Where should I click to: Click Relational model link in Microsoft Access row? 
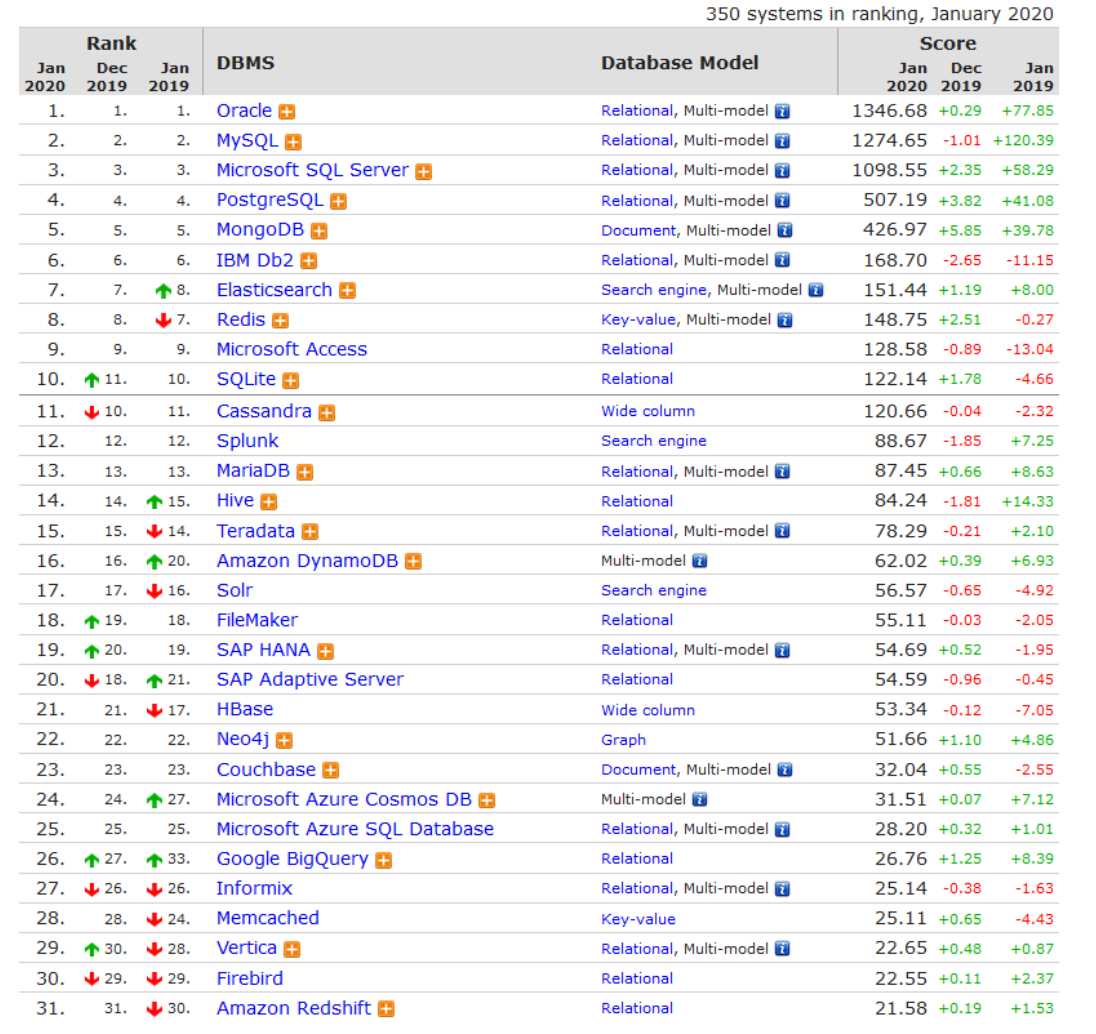pos(637,350)
